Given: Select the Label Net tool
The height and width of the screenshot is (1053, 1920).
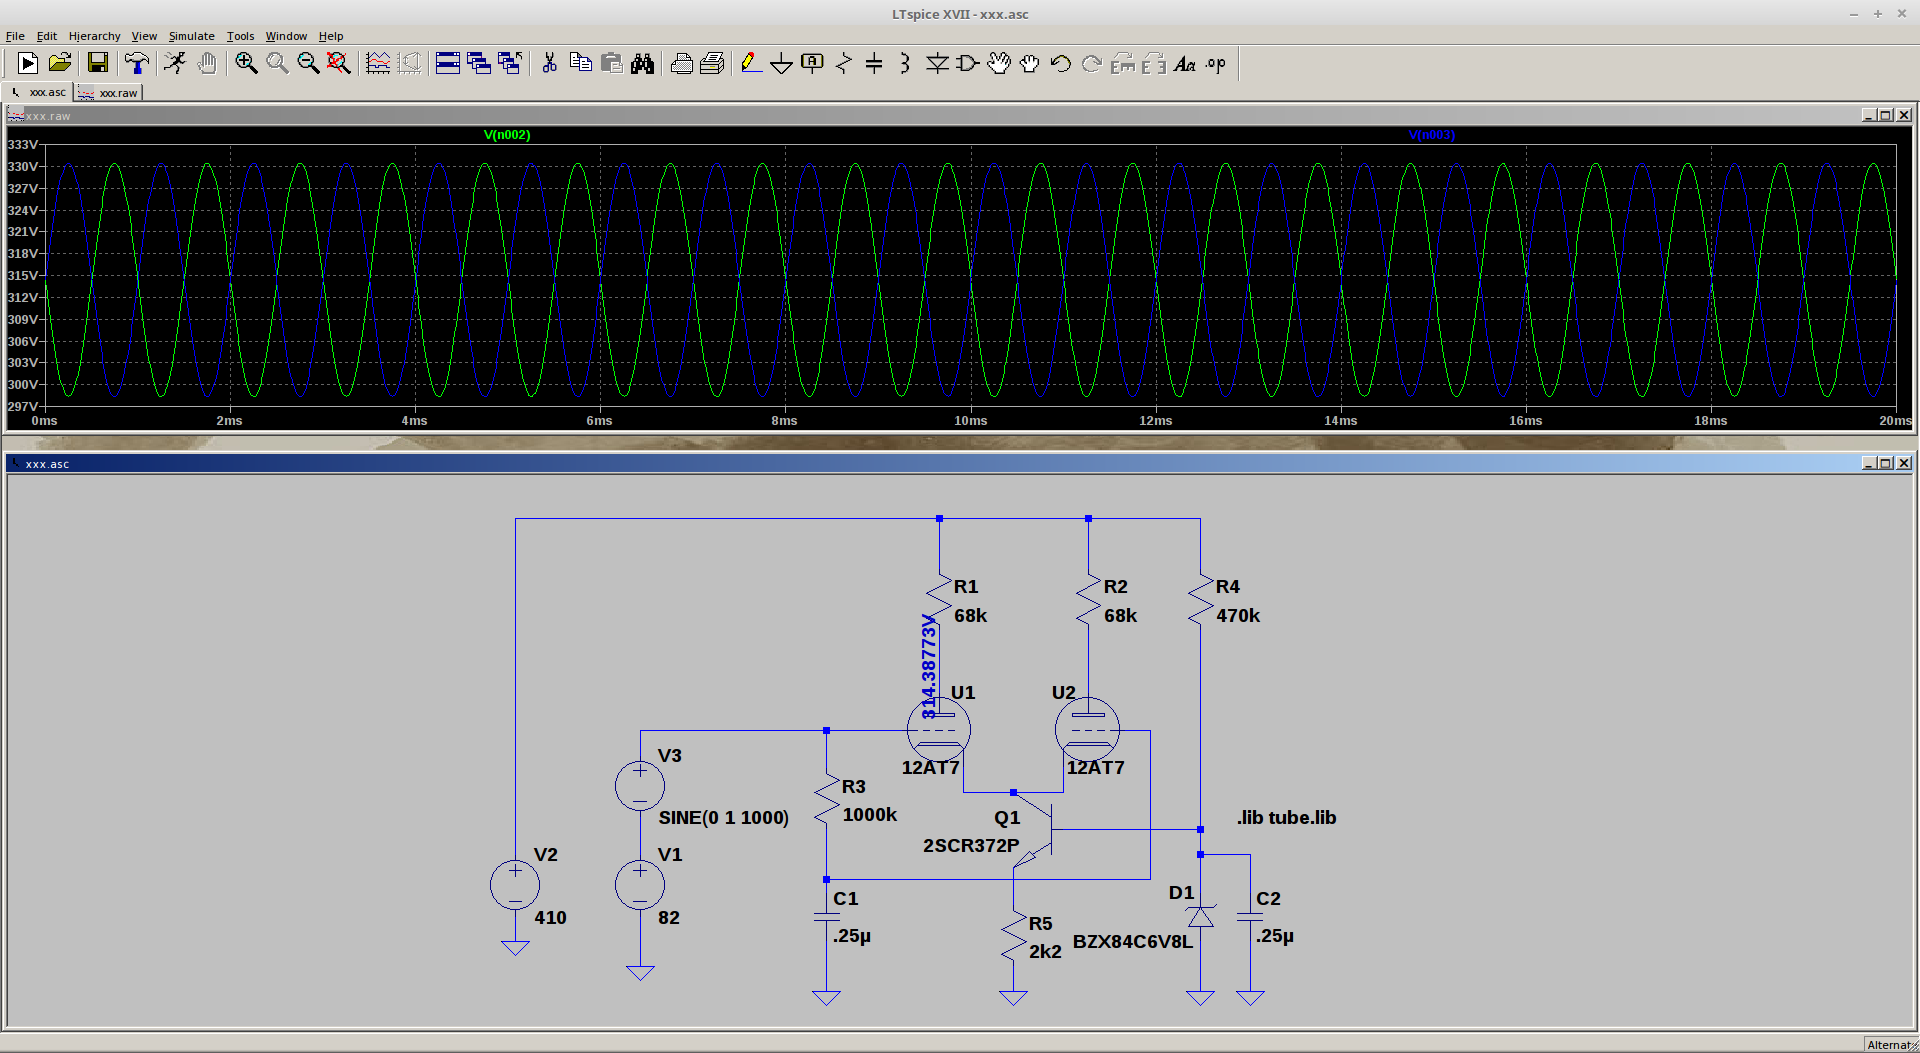Looking at the screenshot, I should coord(813,63).
